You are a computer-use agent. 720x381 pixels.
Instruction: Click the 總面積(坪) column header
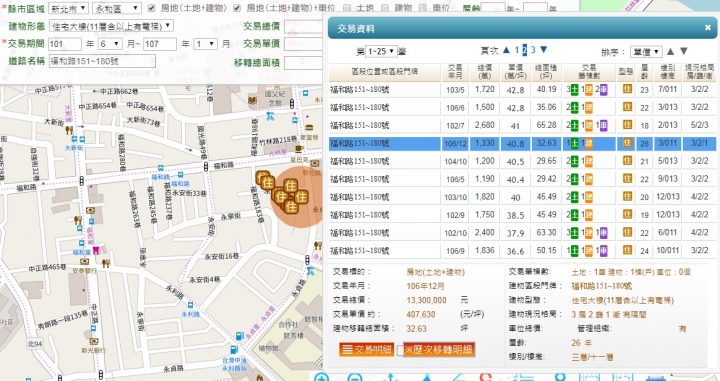[x=546, y=72]
